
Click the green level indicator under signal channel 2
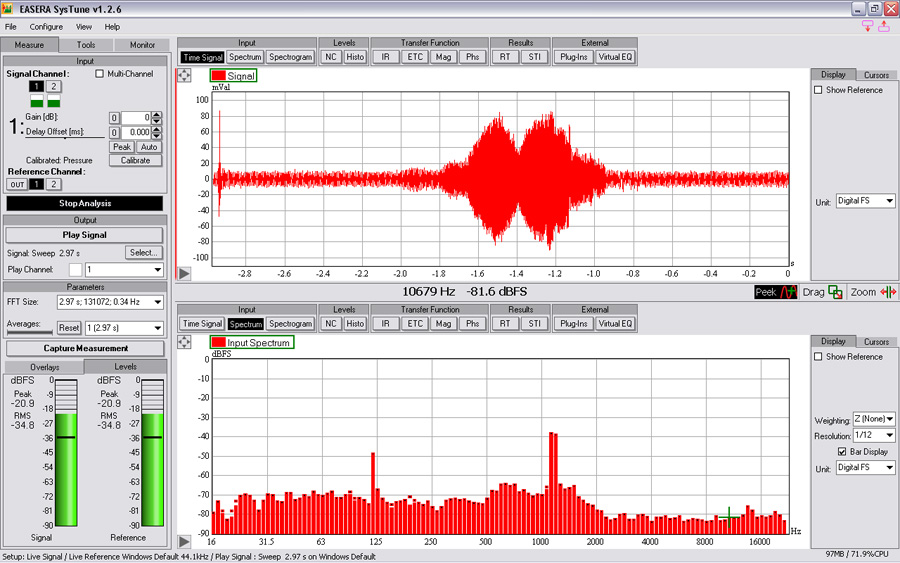tap(53, 102)
